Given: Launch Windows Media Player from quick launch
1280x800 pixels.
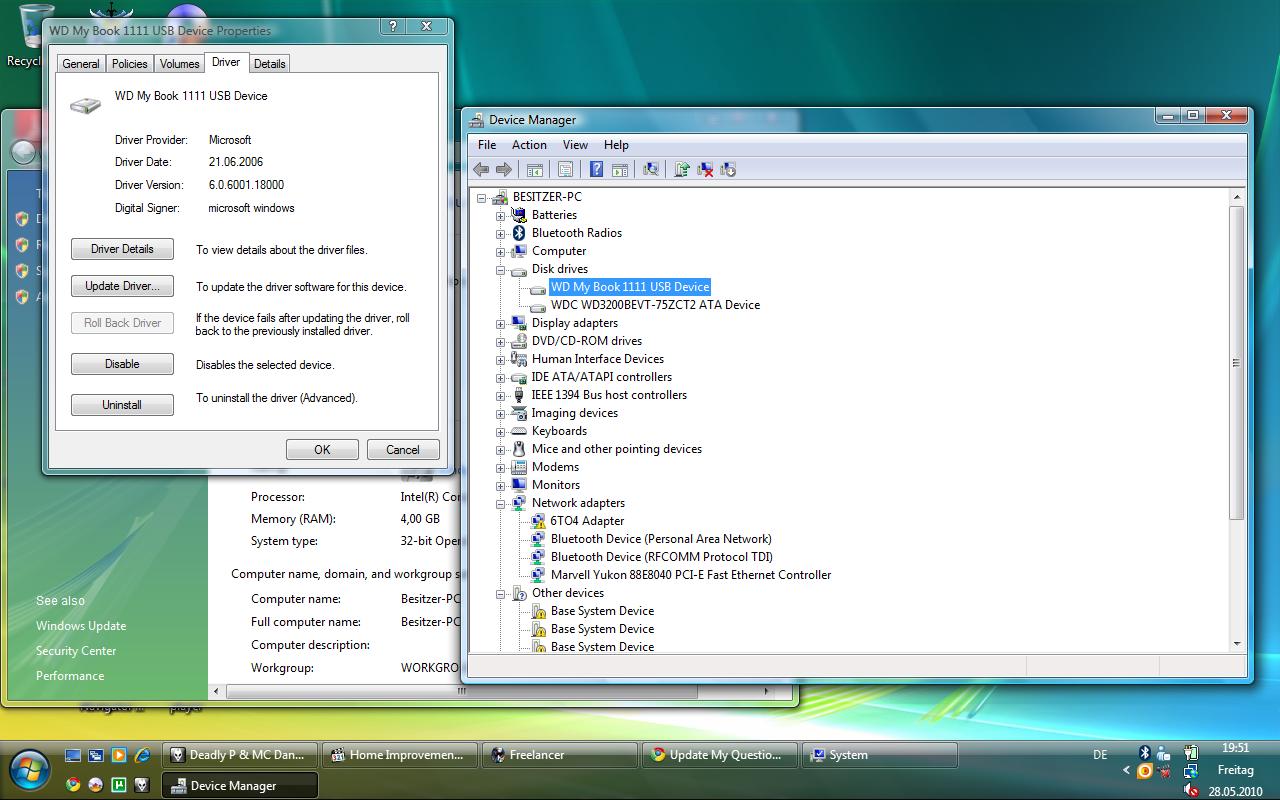Looking at the screenshot, I should point(119,755).
